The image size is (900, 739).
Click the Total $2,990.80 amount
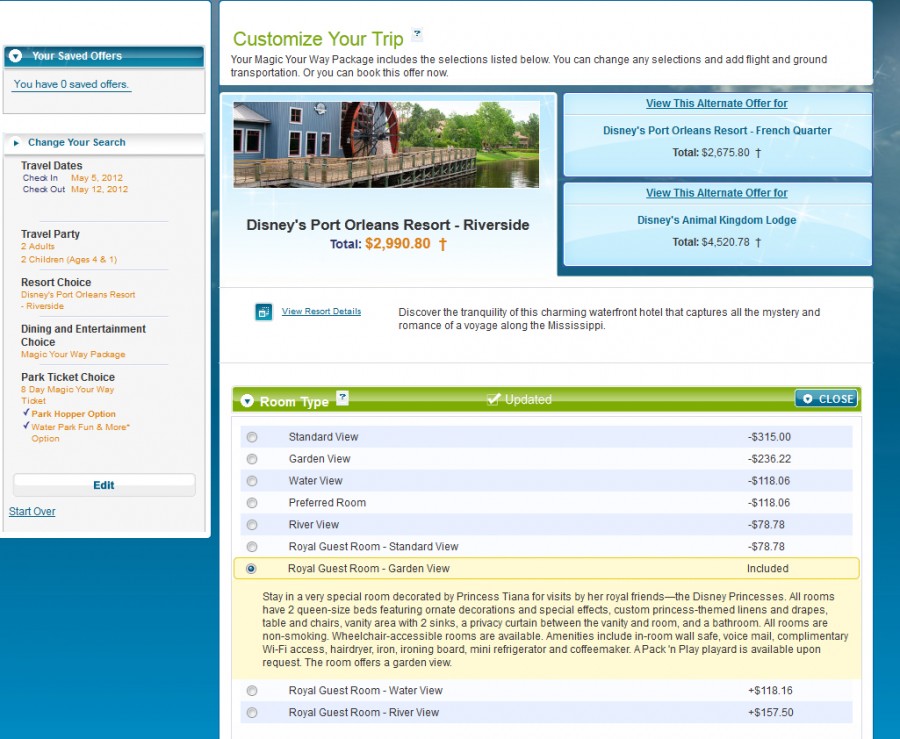tap(397, 244)
